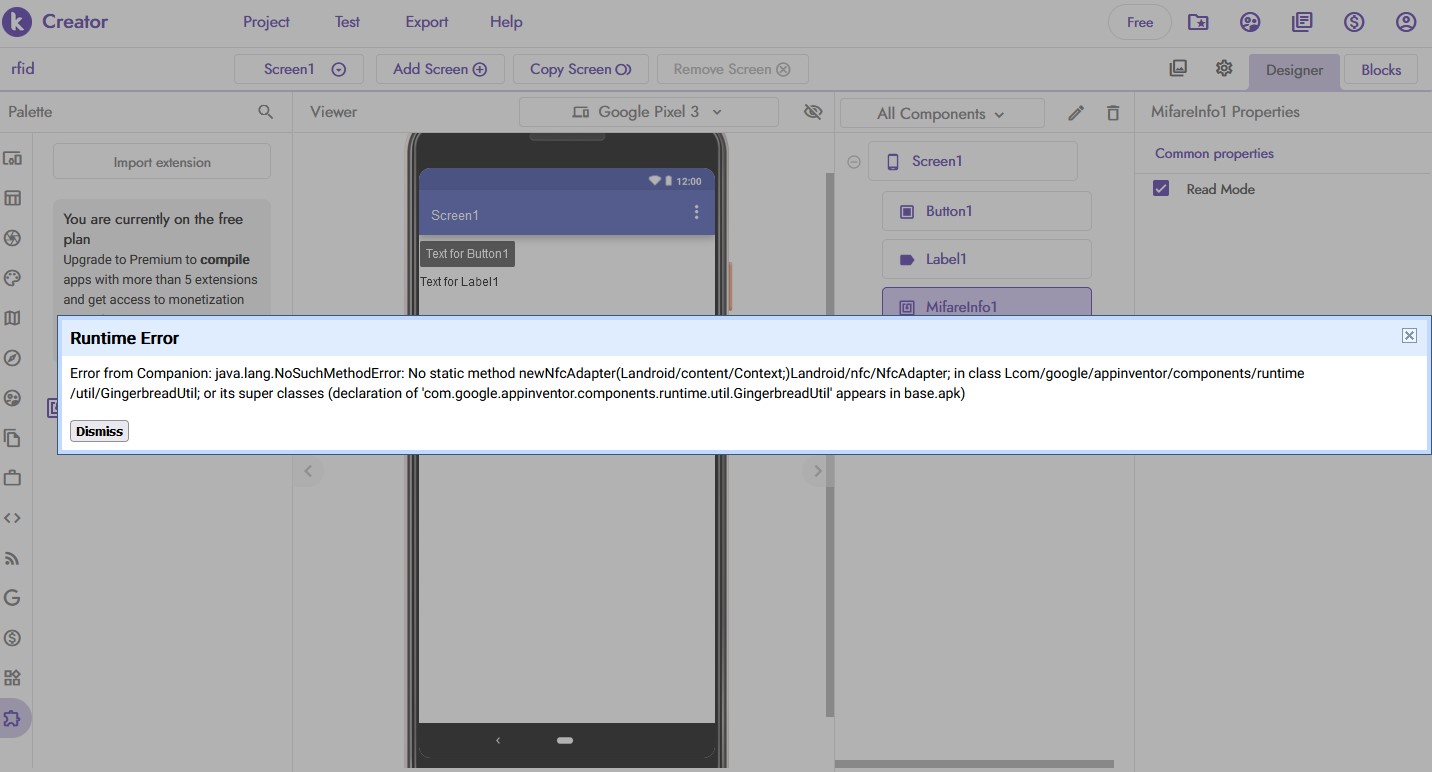Open the Connectivity feed palette icon
1432x772 pixels.
click(x=13, y=558)
